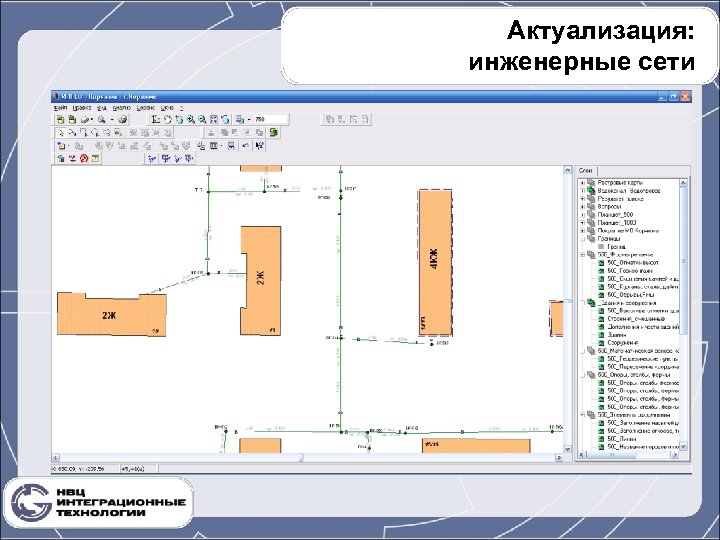Open the Сервис menu
The image size is (720, 540).
point(146,107)
